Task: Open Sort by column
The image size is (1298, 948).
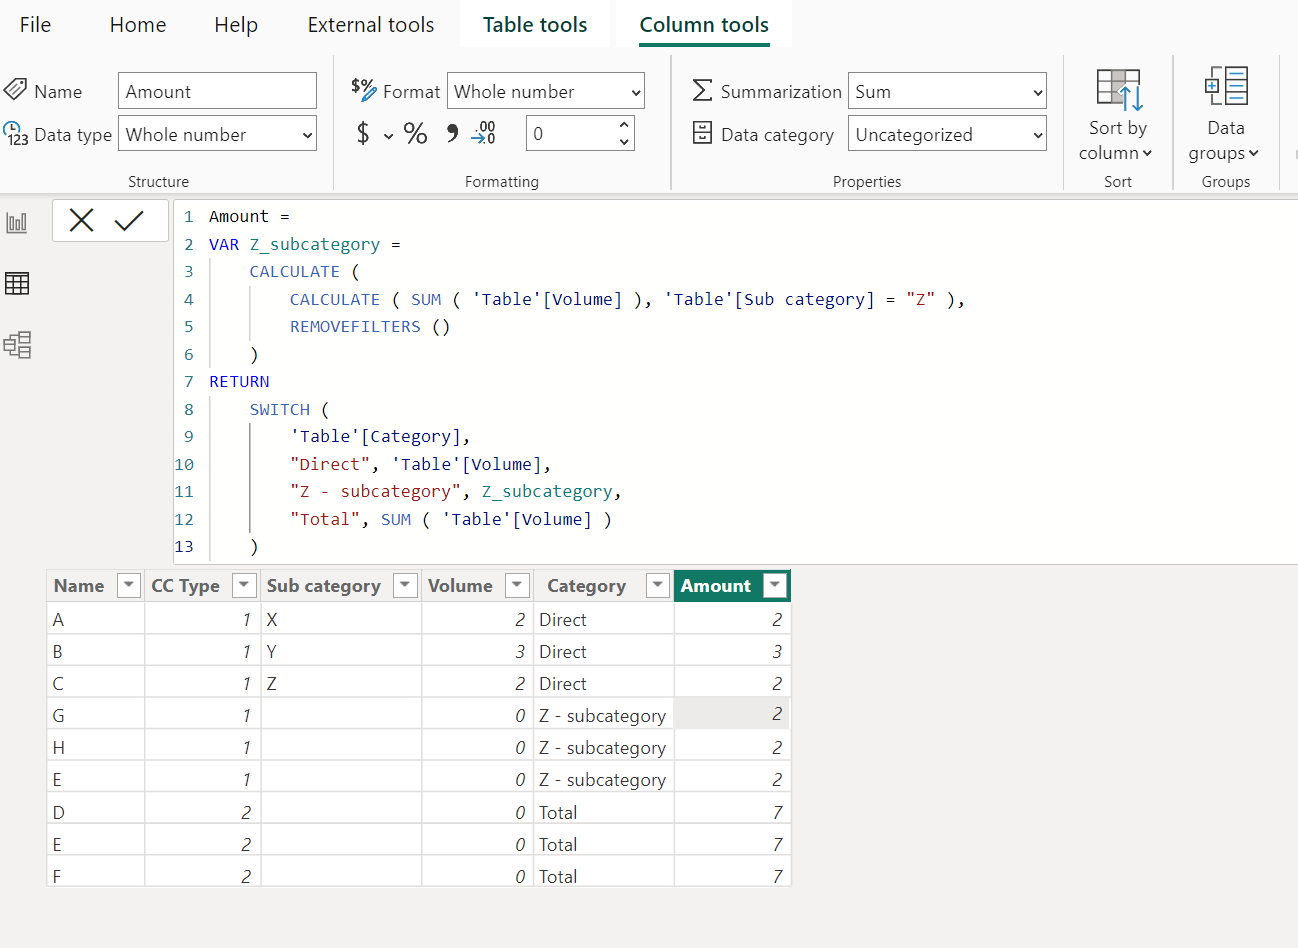Action: (1117, 115)
